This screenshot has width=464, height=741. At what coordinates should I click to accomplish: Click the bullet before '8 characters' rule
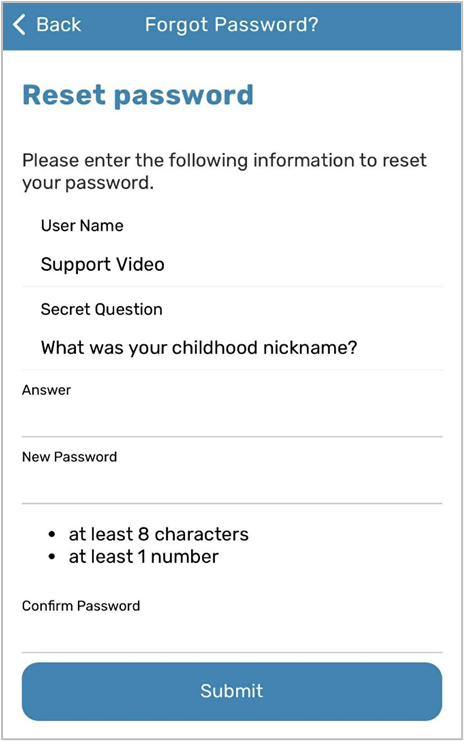coord(52,535)
